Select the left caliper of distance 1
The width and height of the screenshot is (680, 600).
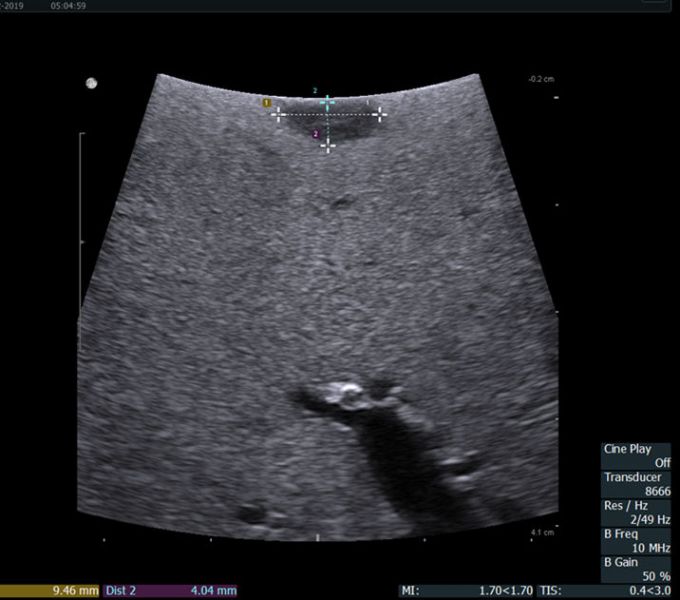pyautogui.click(x=279, y=114)
